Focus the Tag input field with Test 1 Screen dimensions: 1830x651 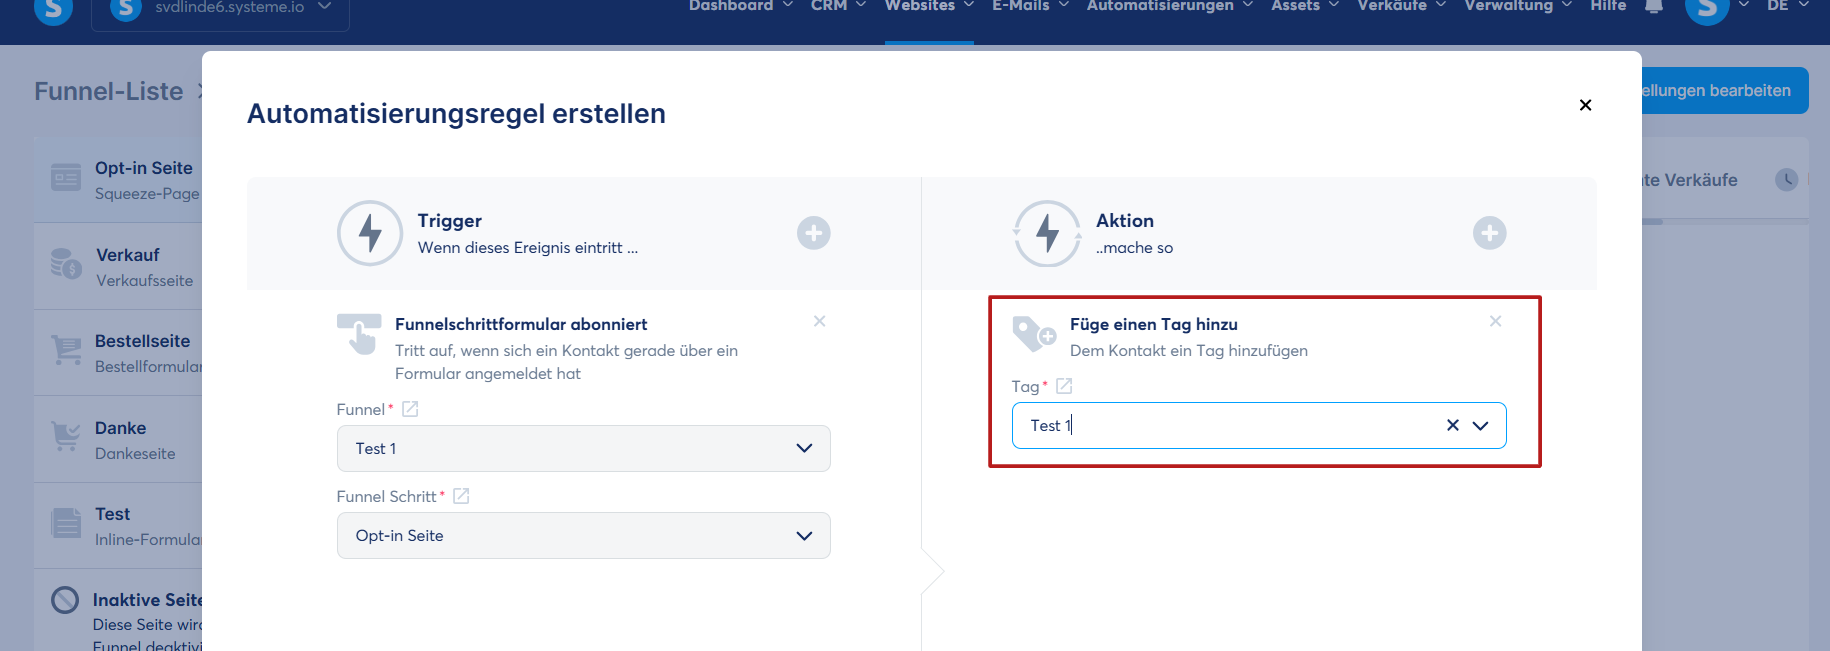coord(1259,425)
